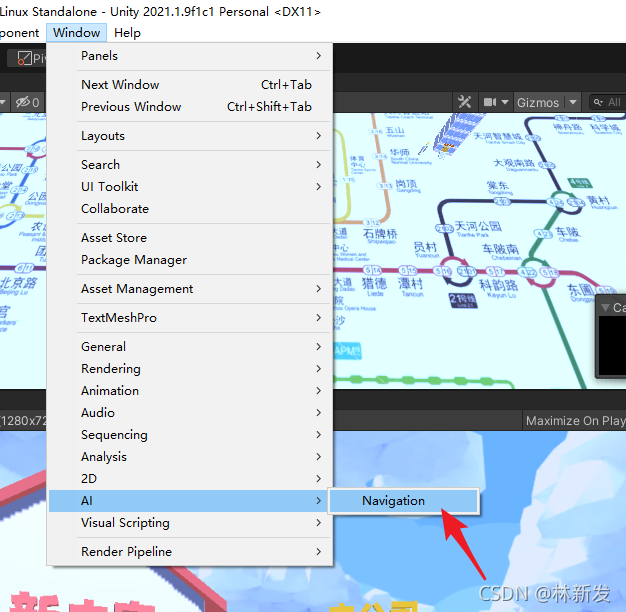Open the Help menu
The width and height of the screenshot is (626, 612).
127,33
